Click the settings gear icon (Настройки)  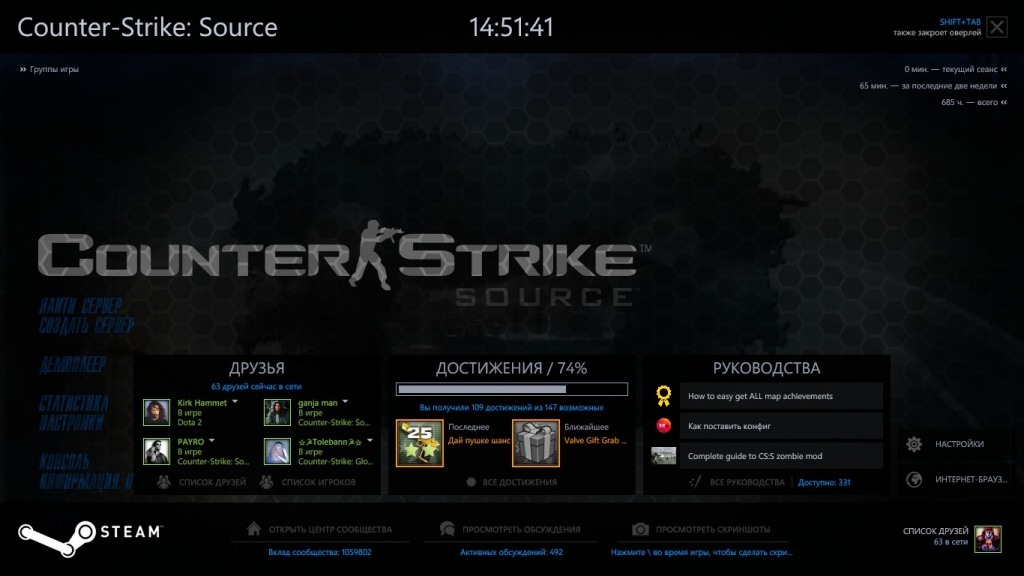(x=913, y=444)
